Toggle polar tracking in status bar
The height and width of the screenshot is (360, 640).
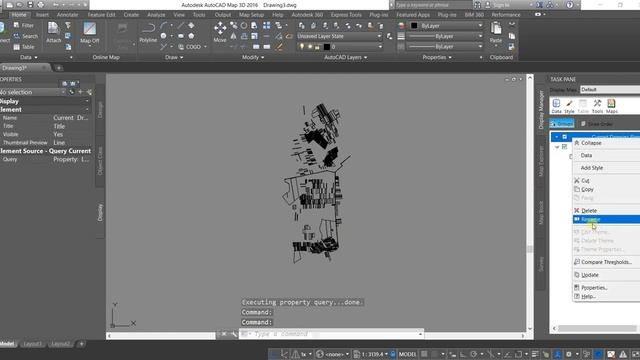(x=473, y=354)
